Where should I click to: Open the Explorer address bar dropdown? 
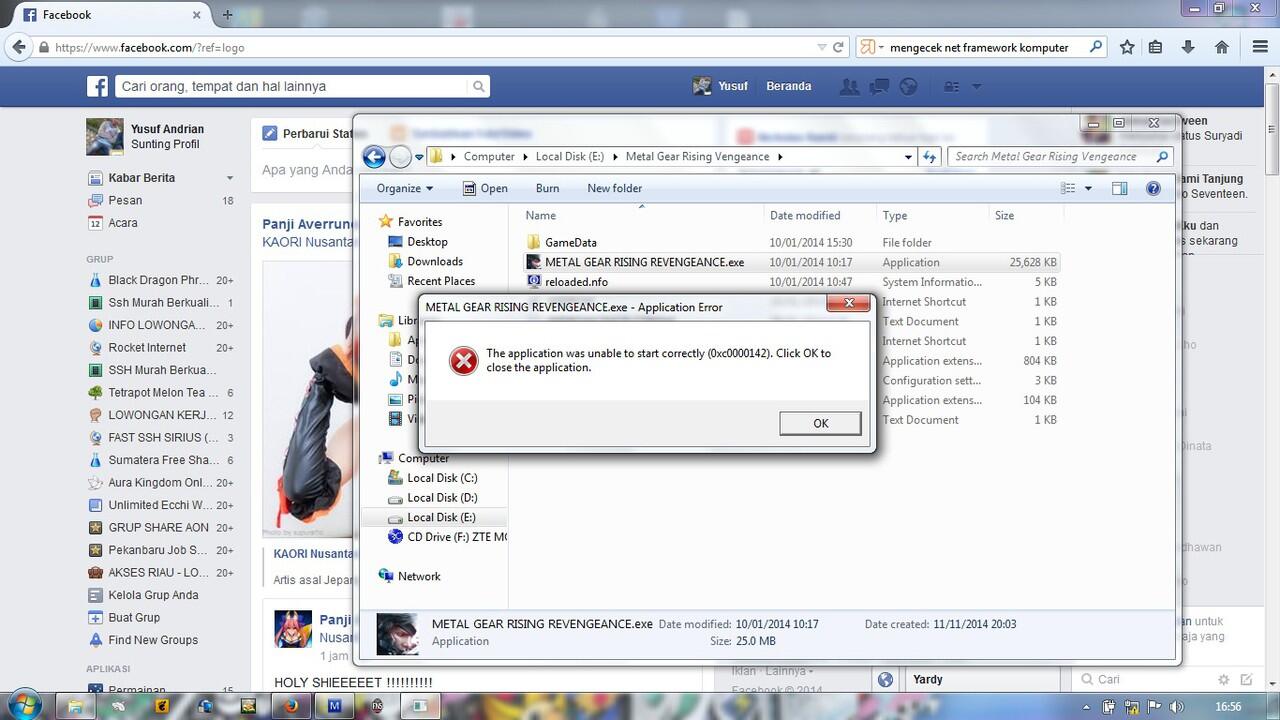[908, 157]
